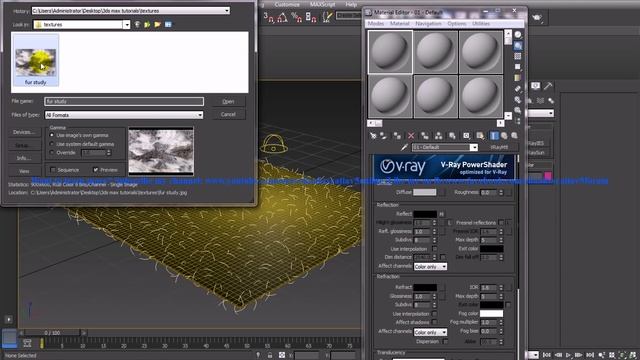Click the Diffuse color swatch
This screenshot has height=360, width=640.
[x=424, y=192]
